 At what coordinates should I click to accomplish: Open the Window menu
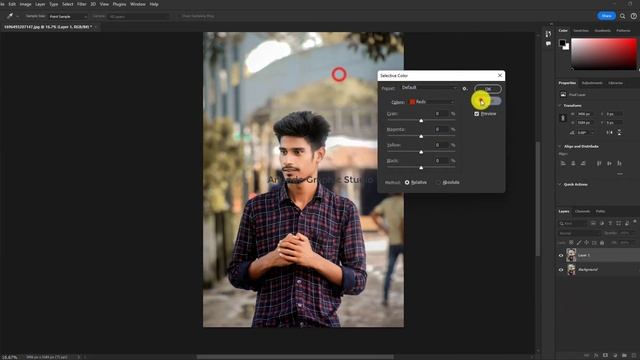tap(138, 4)
